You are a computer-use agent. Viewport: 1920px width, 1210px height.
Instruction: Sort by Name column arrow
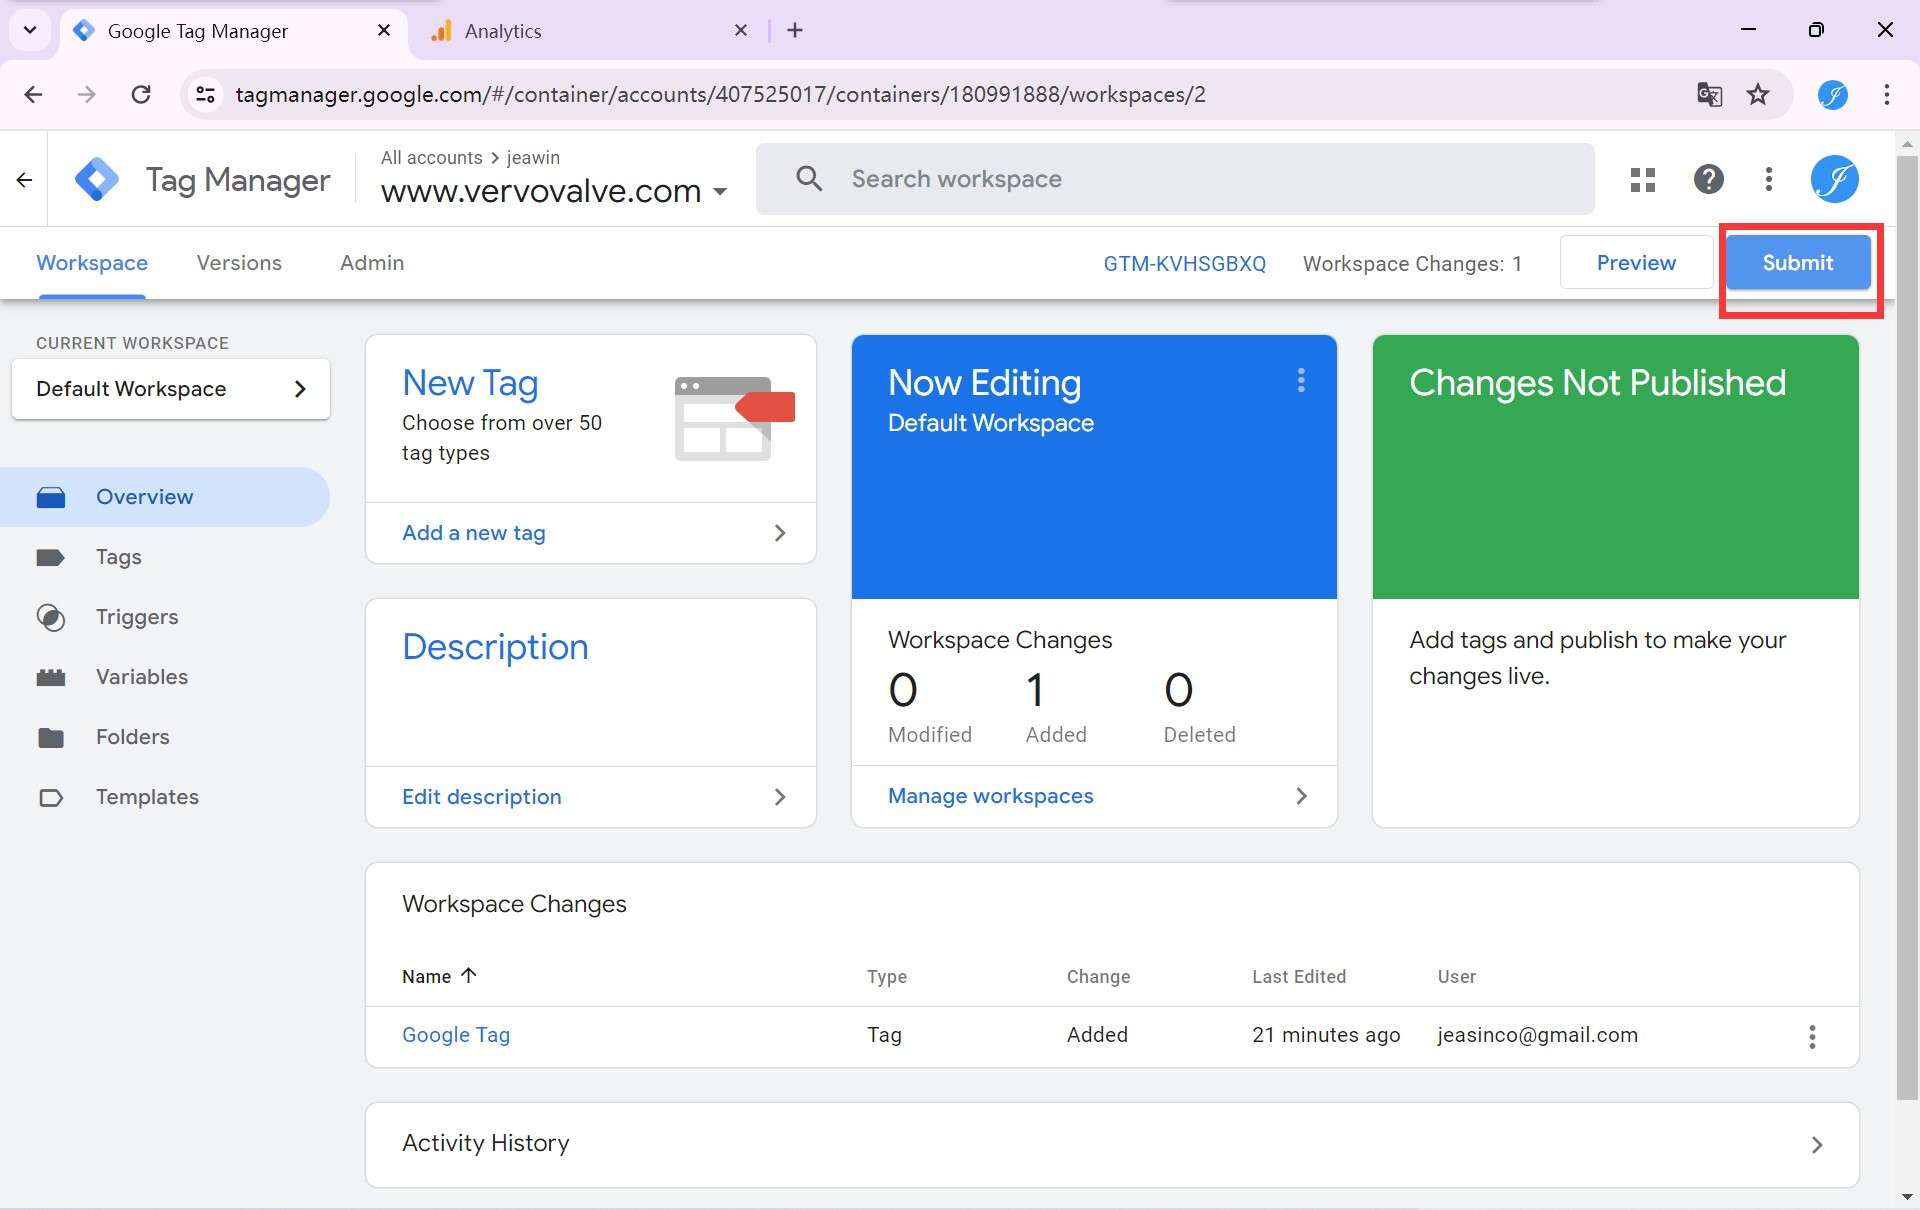point(468,975)
